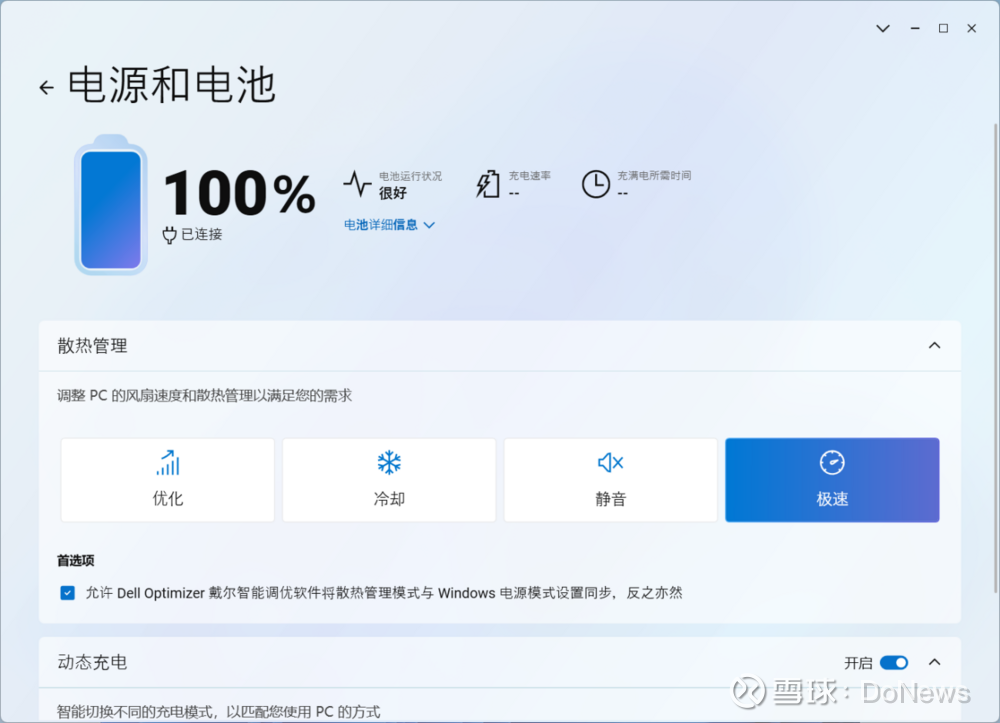Screen dimensions: 1000x723
Task: Turn off the 动态充电 开启 toggle
Action: click(x=893, y=662)
